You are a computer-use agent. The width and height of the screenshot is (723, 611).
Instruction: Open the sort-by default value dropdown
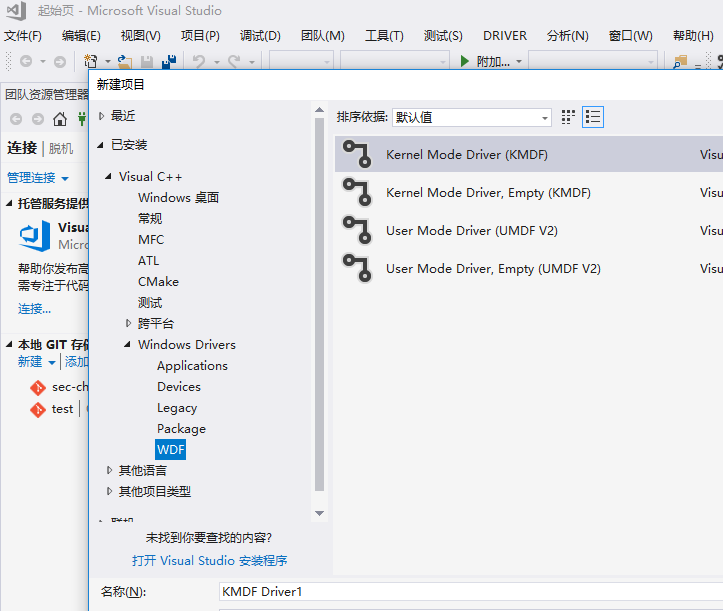(471, 118)
